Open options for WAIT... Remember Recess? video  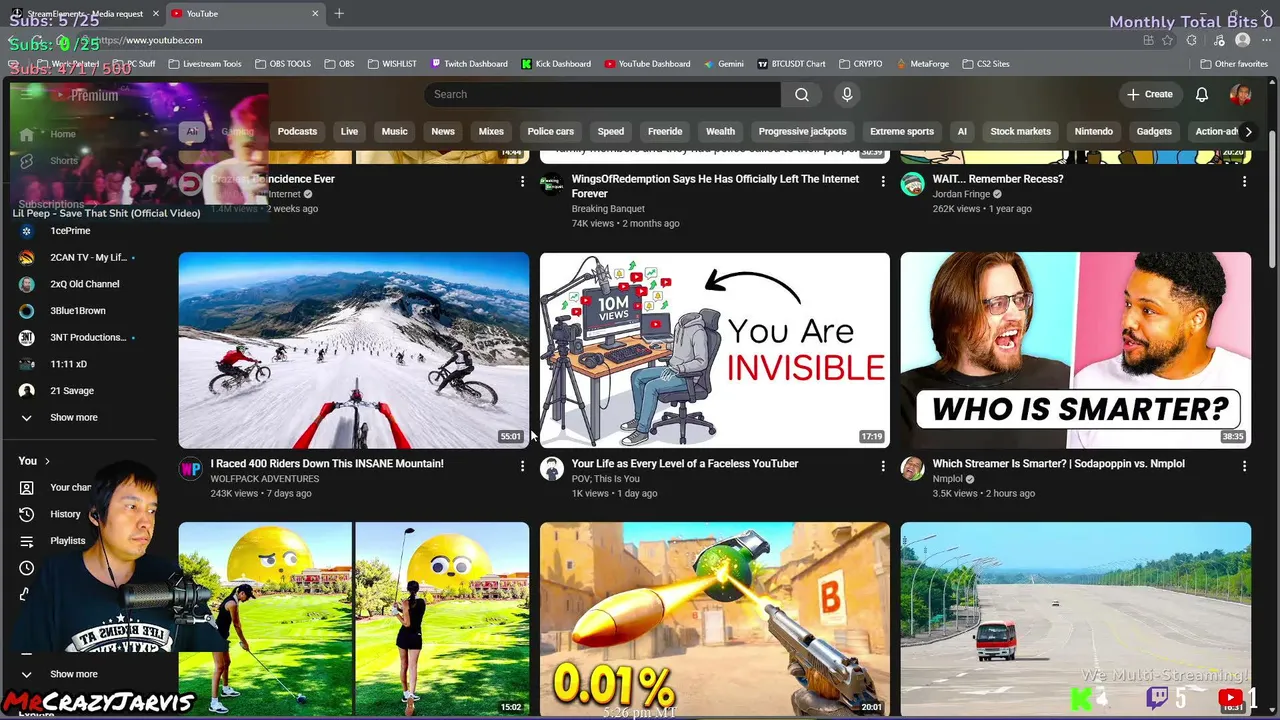(1244, 181)
